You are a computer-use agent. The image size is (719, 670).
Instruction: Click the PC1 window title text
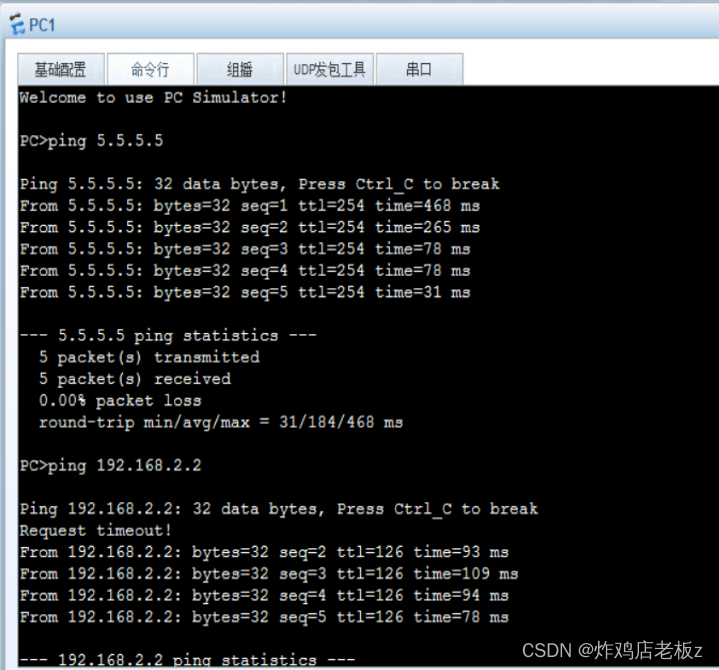(42, 25)
